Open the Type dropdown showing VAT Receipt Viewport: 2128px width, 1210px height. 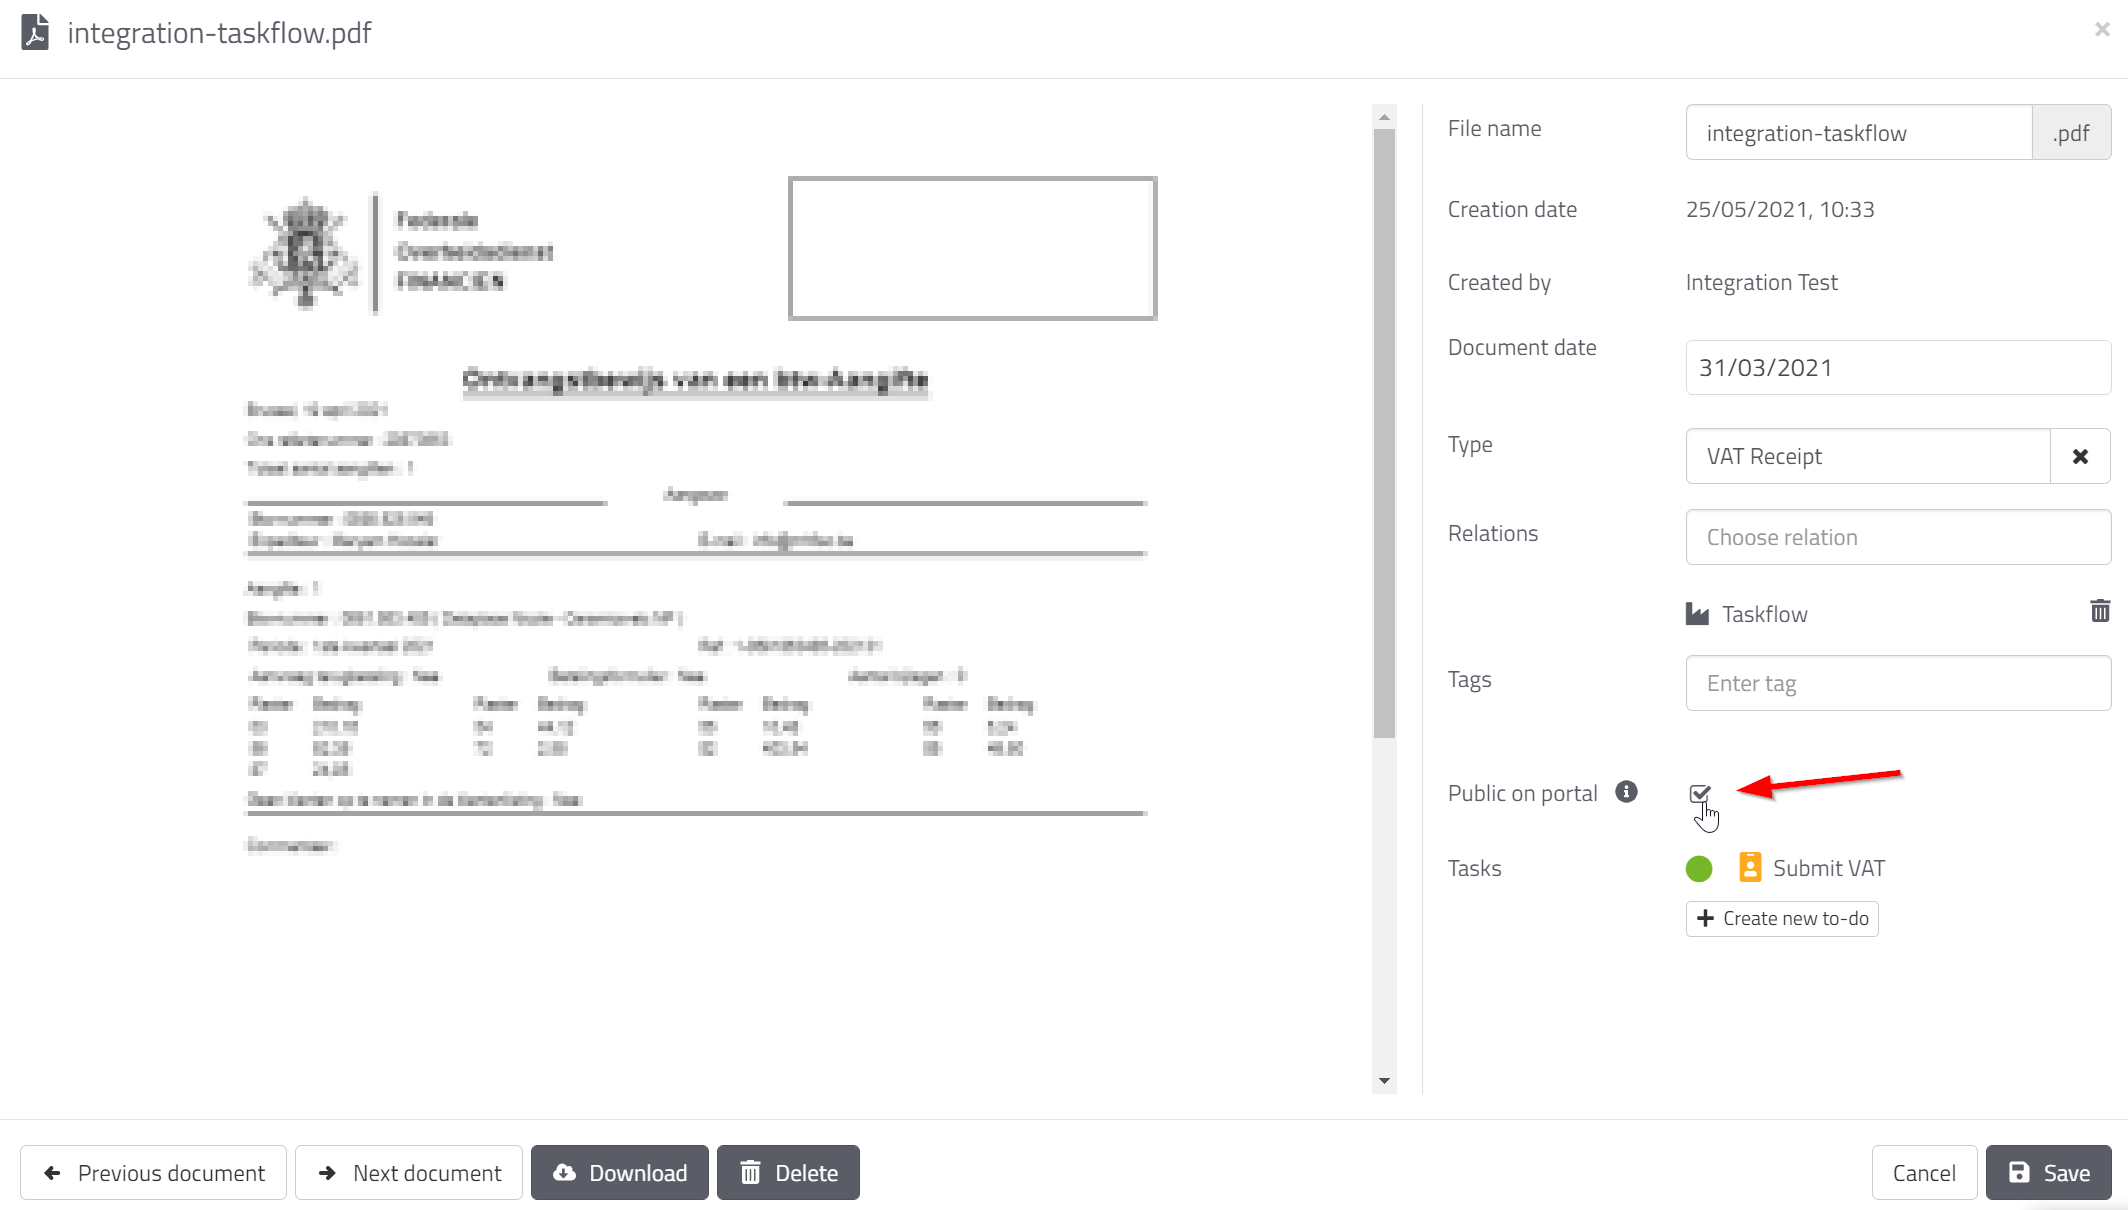(1867, 456)
